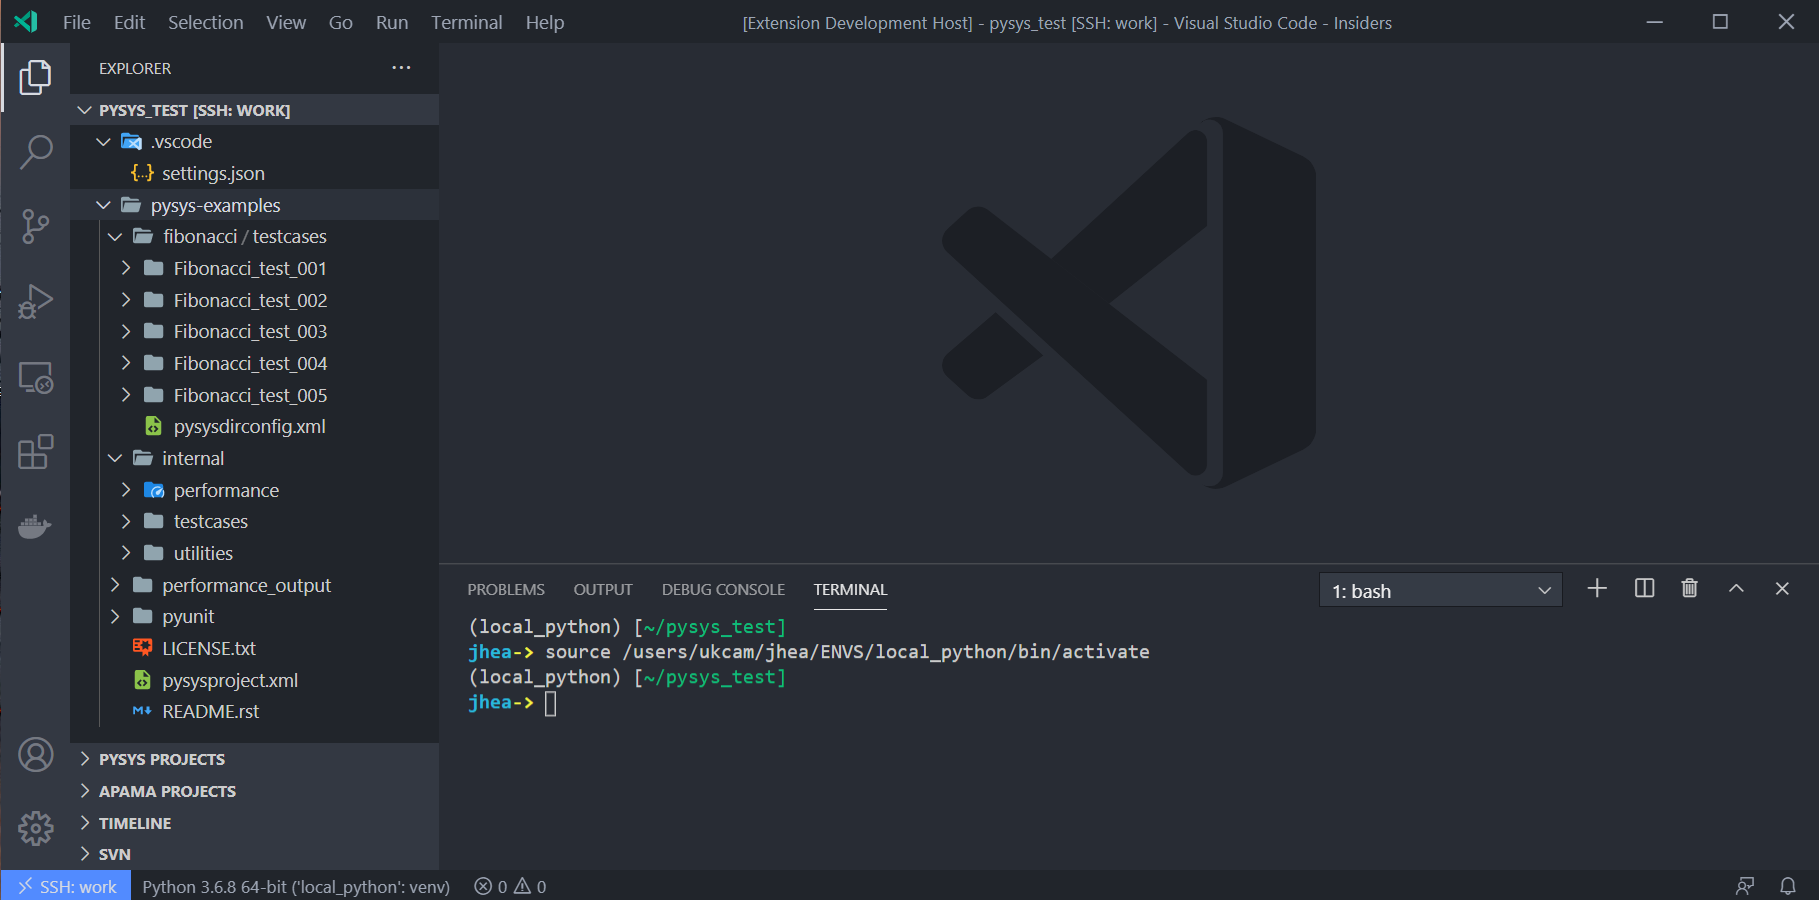Expand the pyunit folder

tap(254, 617)
